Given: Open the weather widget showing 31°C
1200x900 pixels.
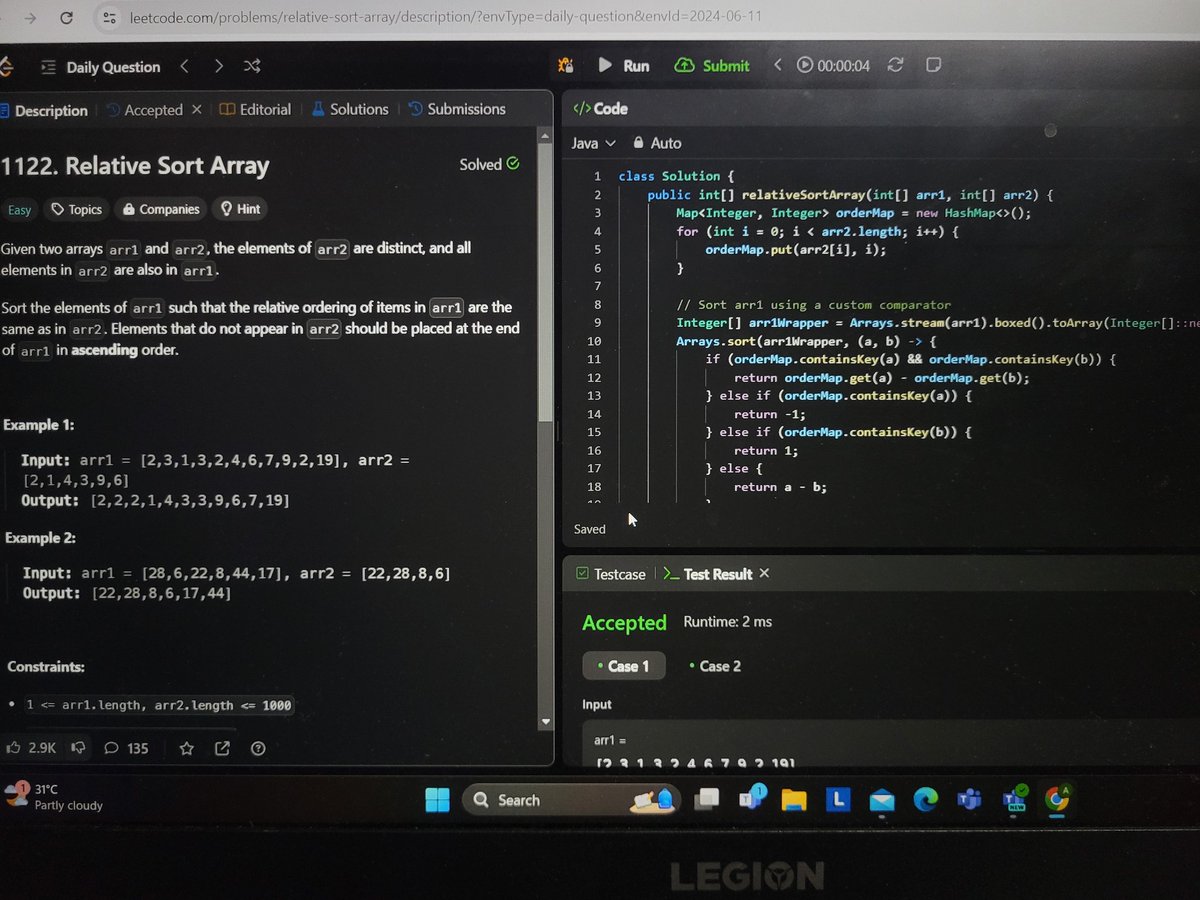Looking at the screenshot, I should tap(55, 797).
